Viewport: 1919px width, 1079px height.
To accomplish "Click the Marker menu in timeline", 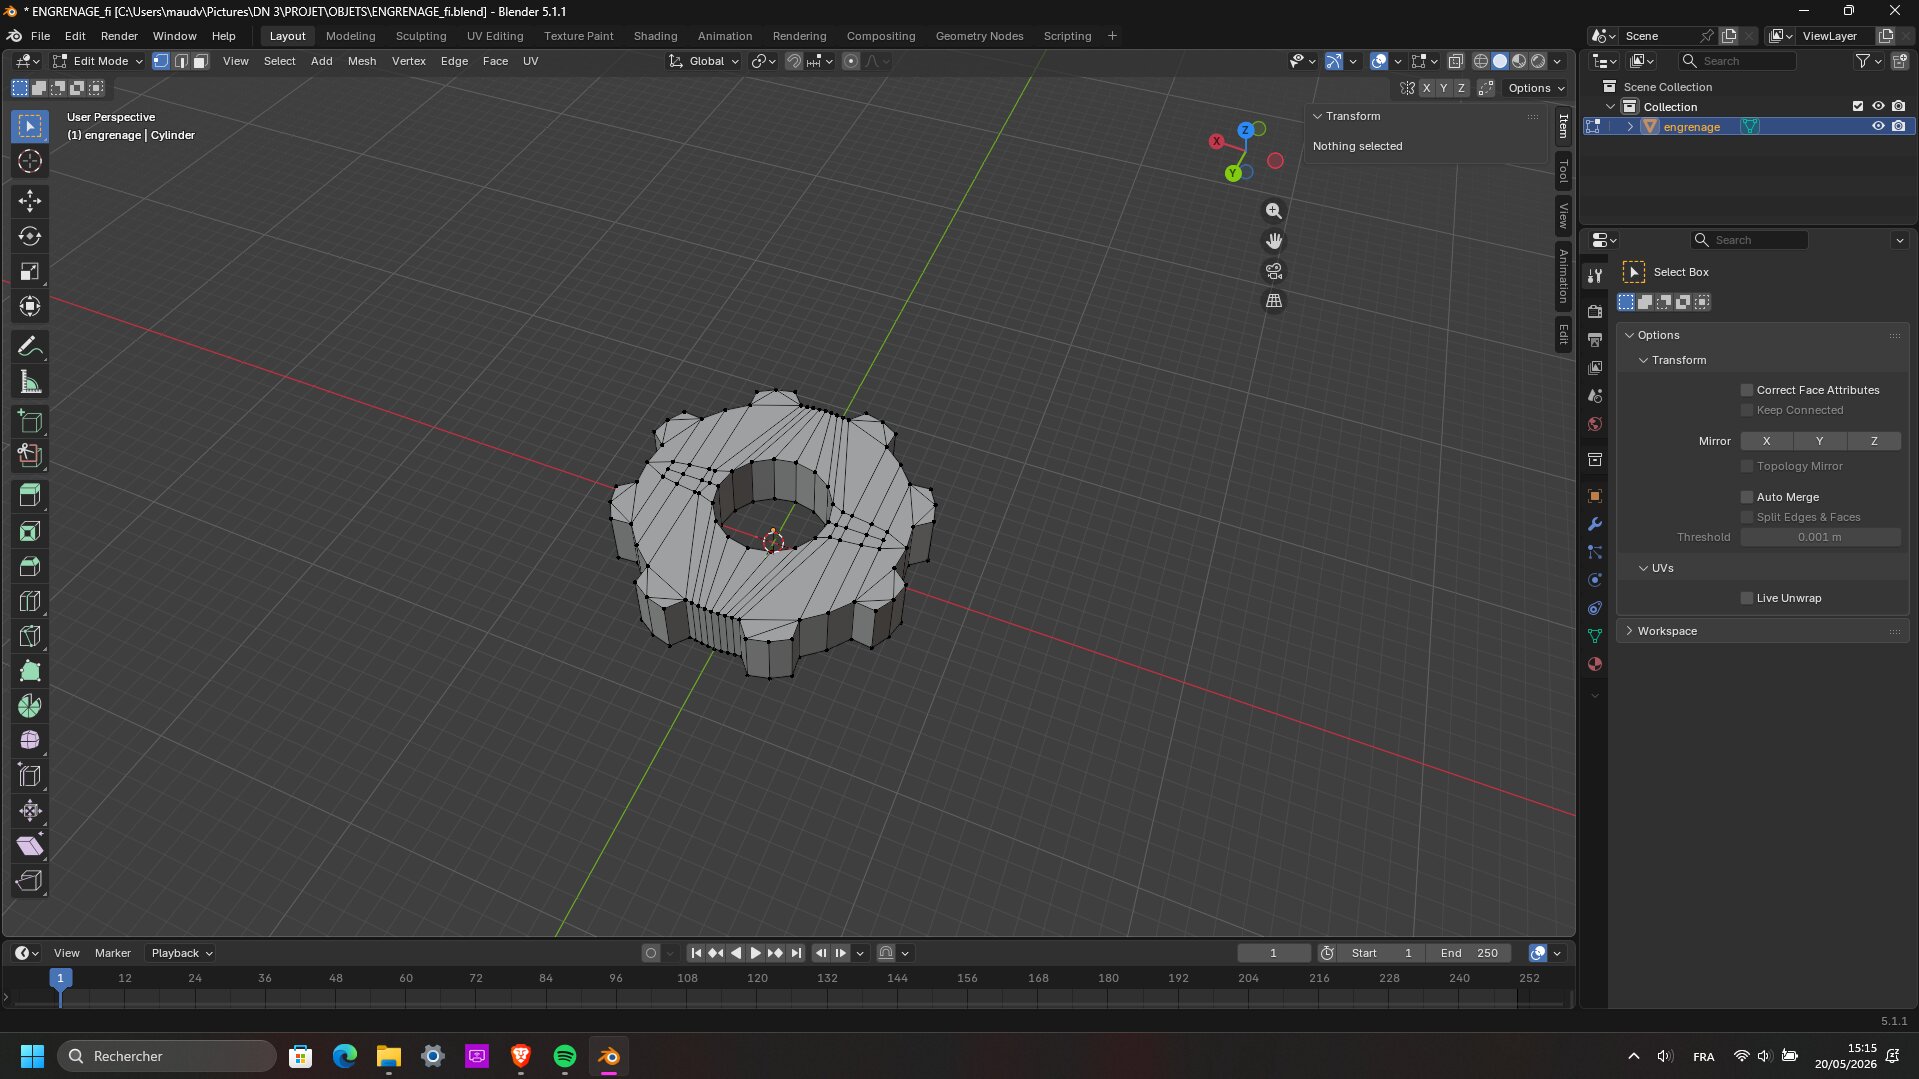I will pos(113,953).
